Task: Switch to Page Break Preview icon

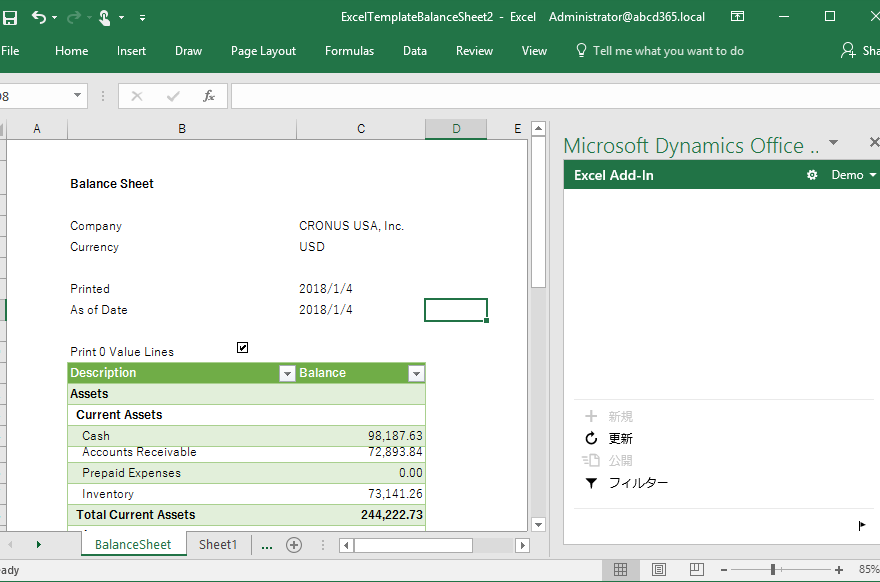Action: point(696,570)
